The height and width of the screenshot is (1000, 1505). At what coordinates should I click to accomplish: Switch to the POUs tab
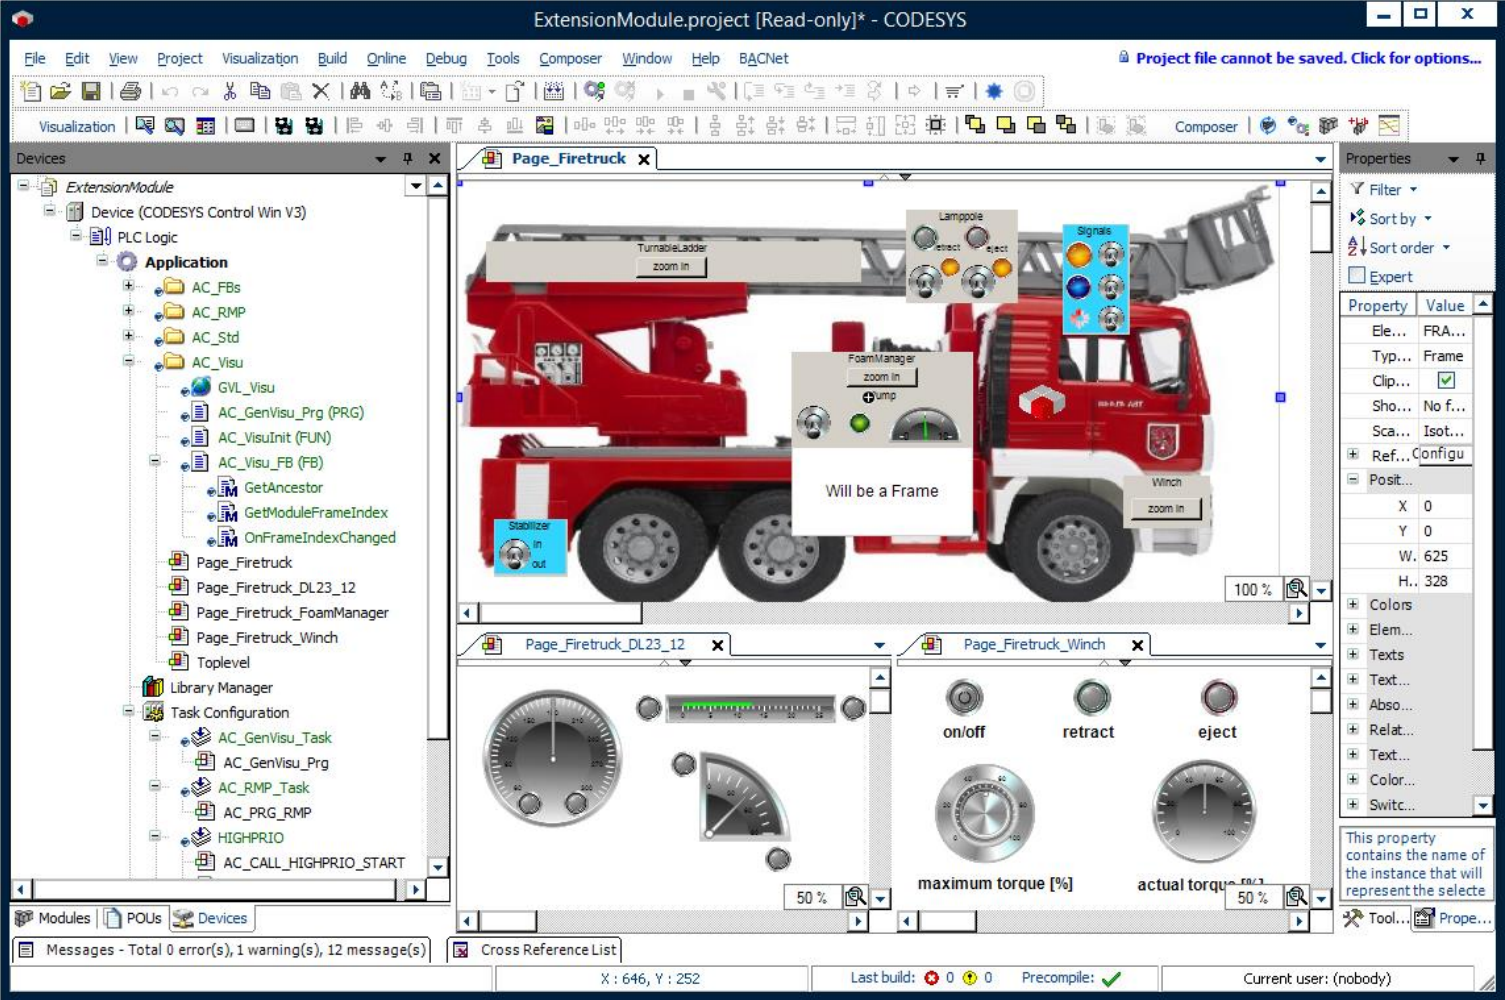coord(134,918)
